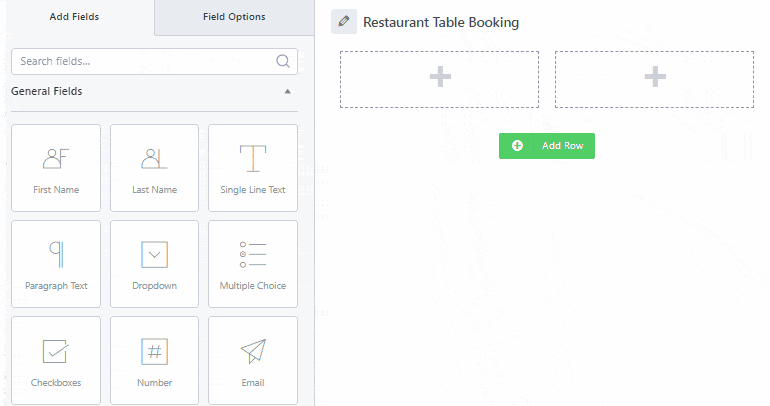Click the pencil icon to edit form name
This screenshot has width=770, height=406.
(344, 21)
